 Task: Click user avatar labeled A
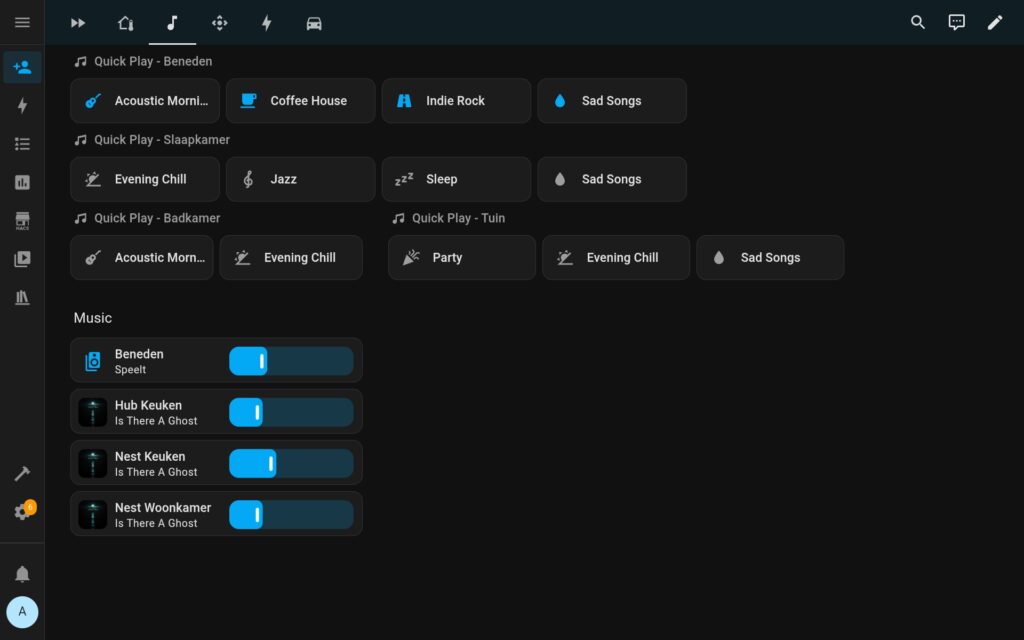(x=22, y=611)
